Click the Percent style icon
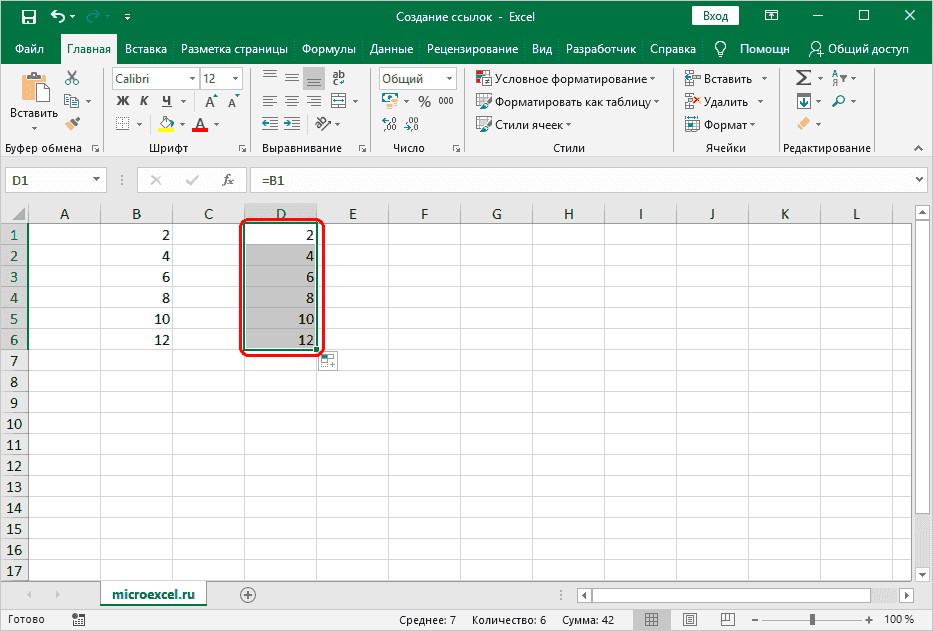Viewport: 933px width, 631px height. pos(424,101)
